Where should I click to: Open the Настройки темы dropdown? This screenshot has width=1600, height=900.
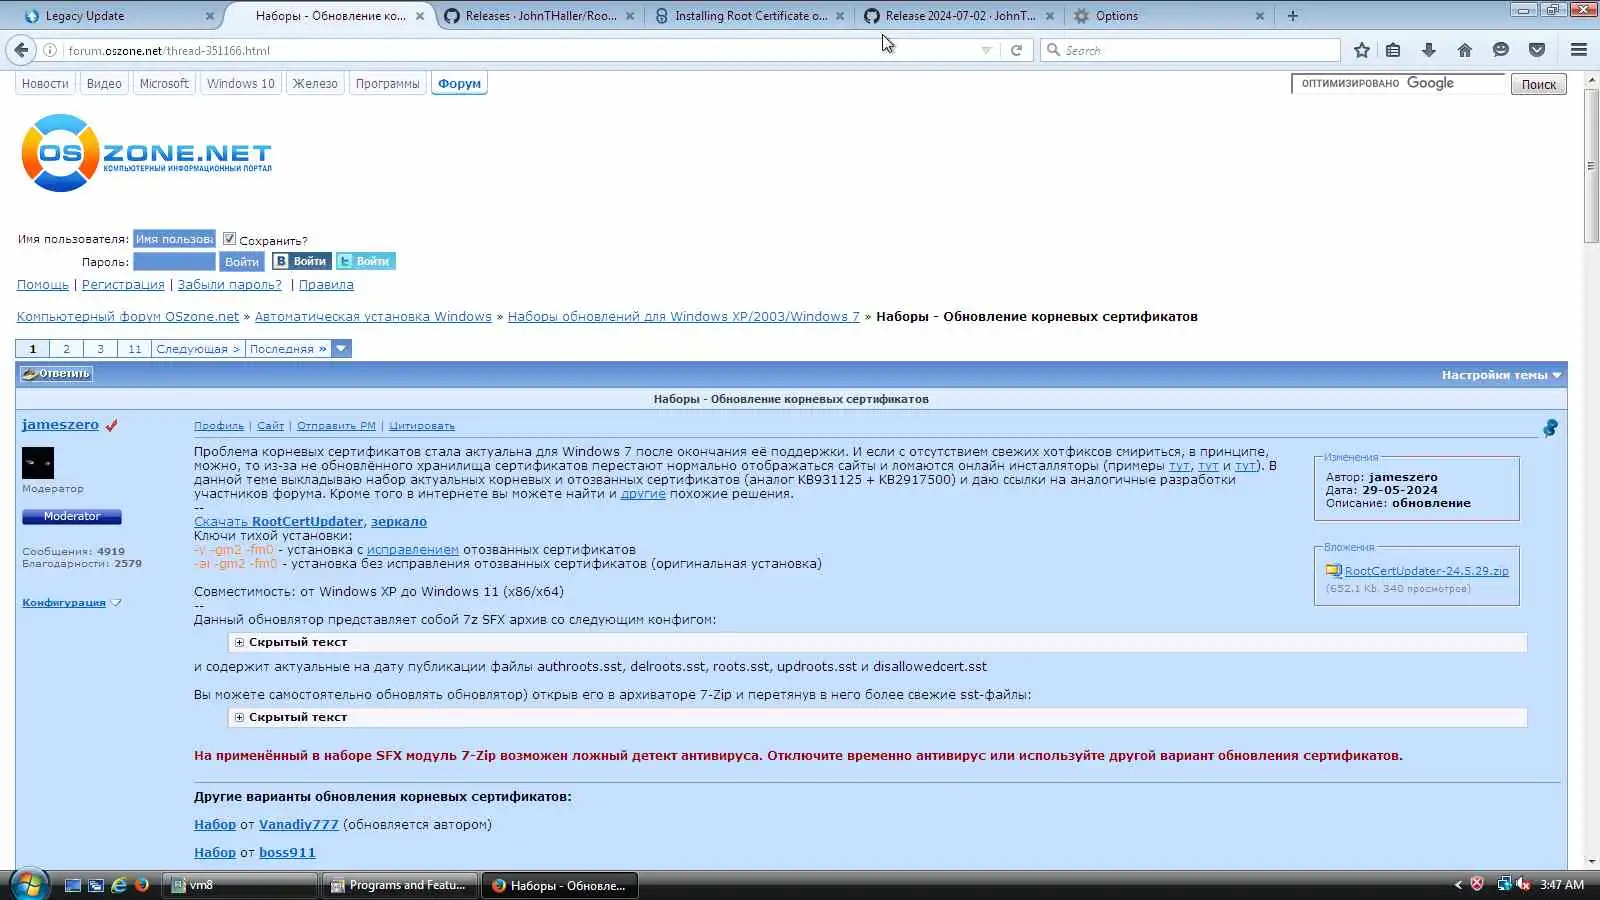point(1501,375)
